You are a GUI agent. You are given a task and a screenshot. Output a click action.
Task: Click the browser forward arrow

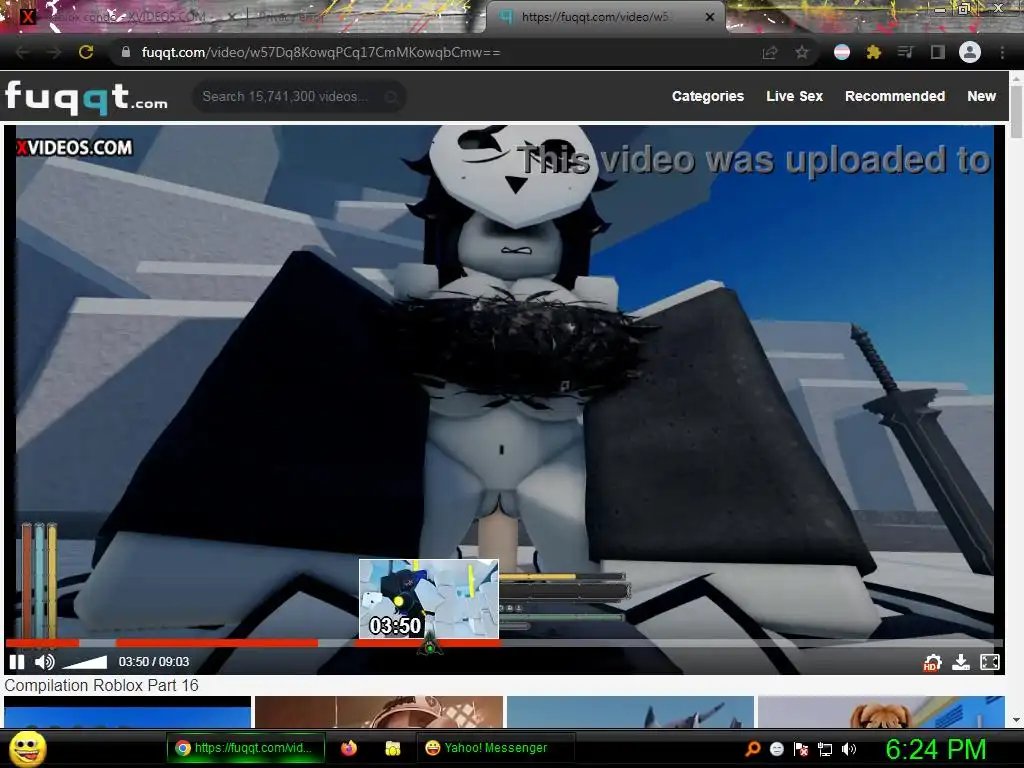(54, 53)
